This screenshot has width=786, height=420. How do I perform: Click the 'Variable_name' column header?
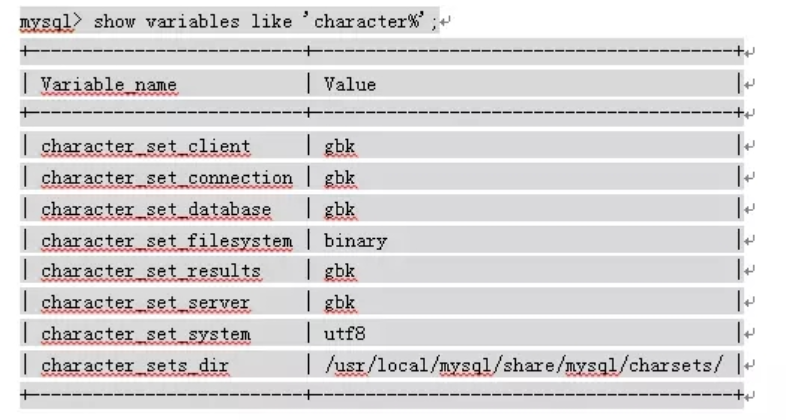click(x=109, y=84)
